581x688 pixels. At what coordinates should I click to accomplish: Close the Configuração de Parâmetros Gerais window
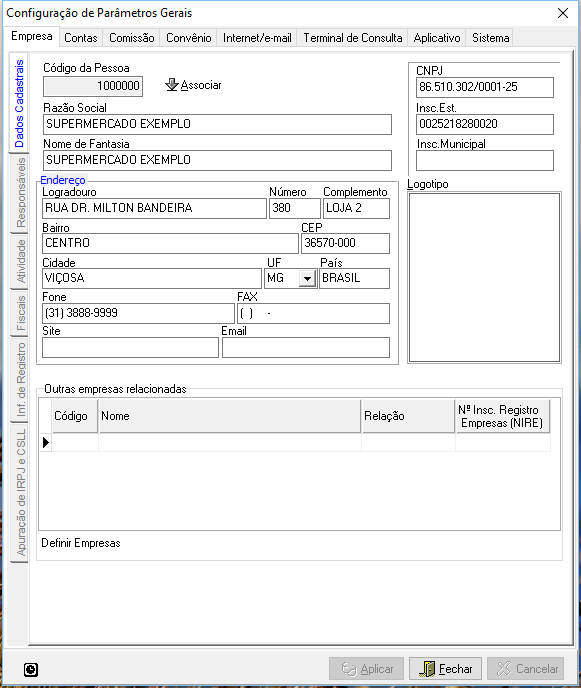click(563, 13)
